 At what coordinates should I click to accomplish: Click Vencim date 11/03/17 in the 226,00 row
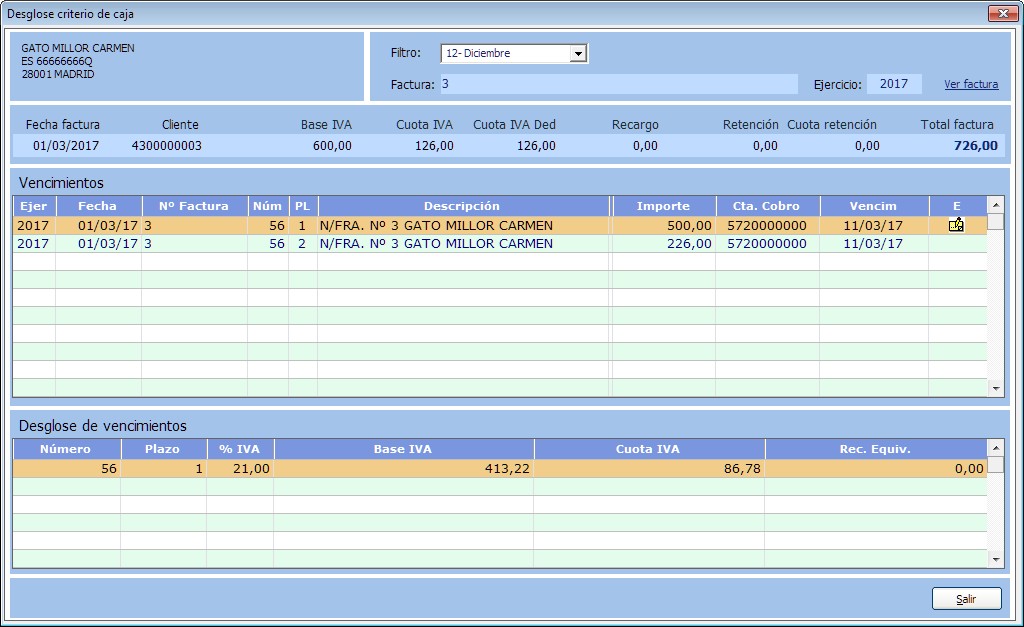874,244
